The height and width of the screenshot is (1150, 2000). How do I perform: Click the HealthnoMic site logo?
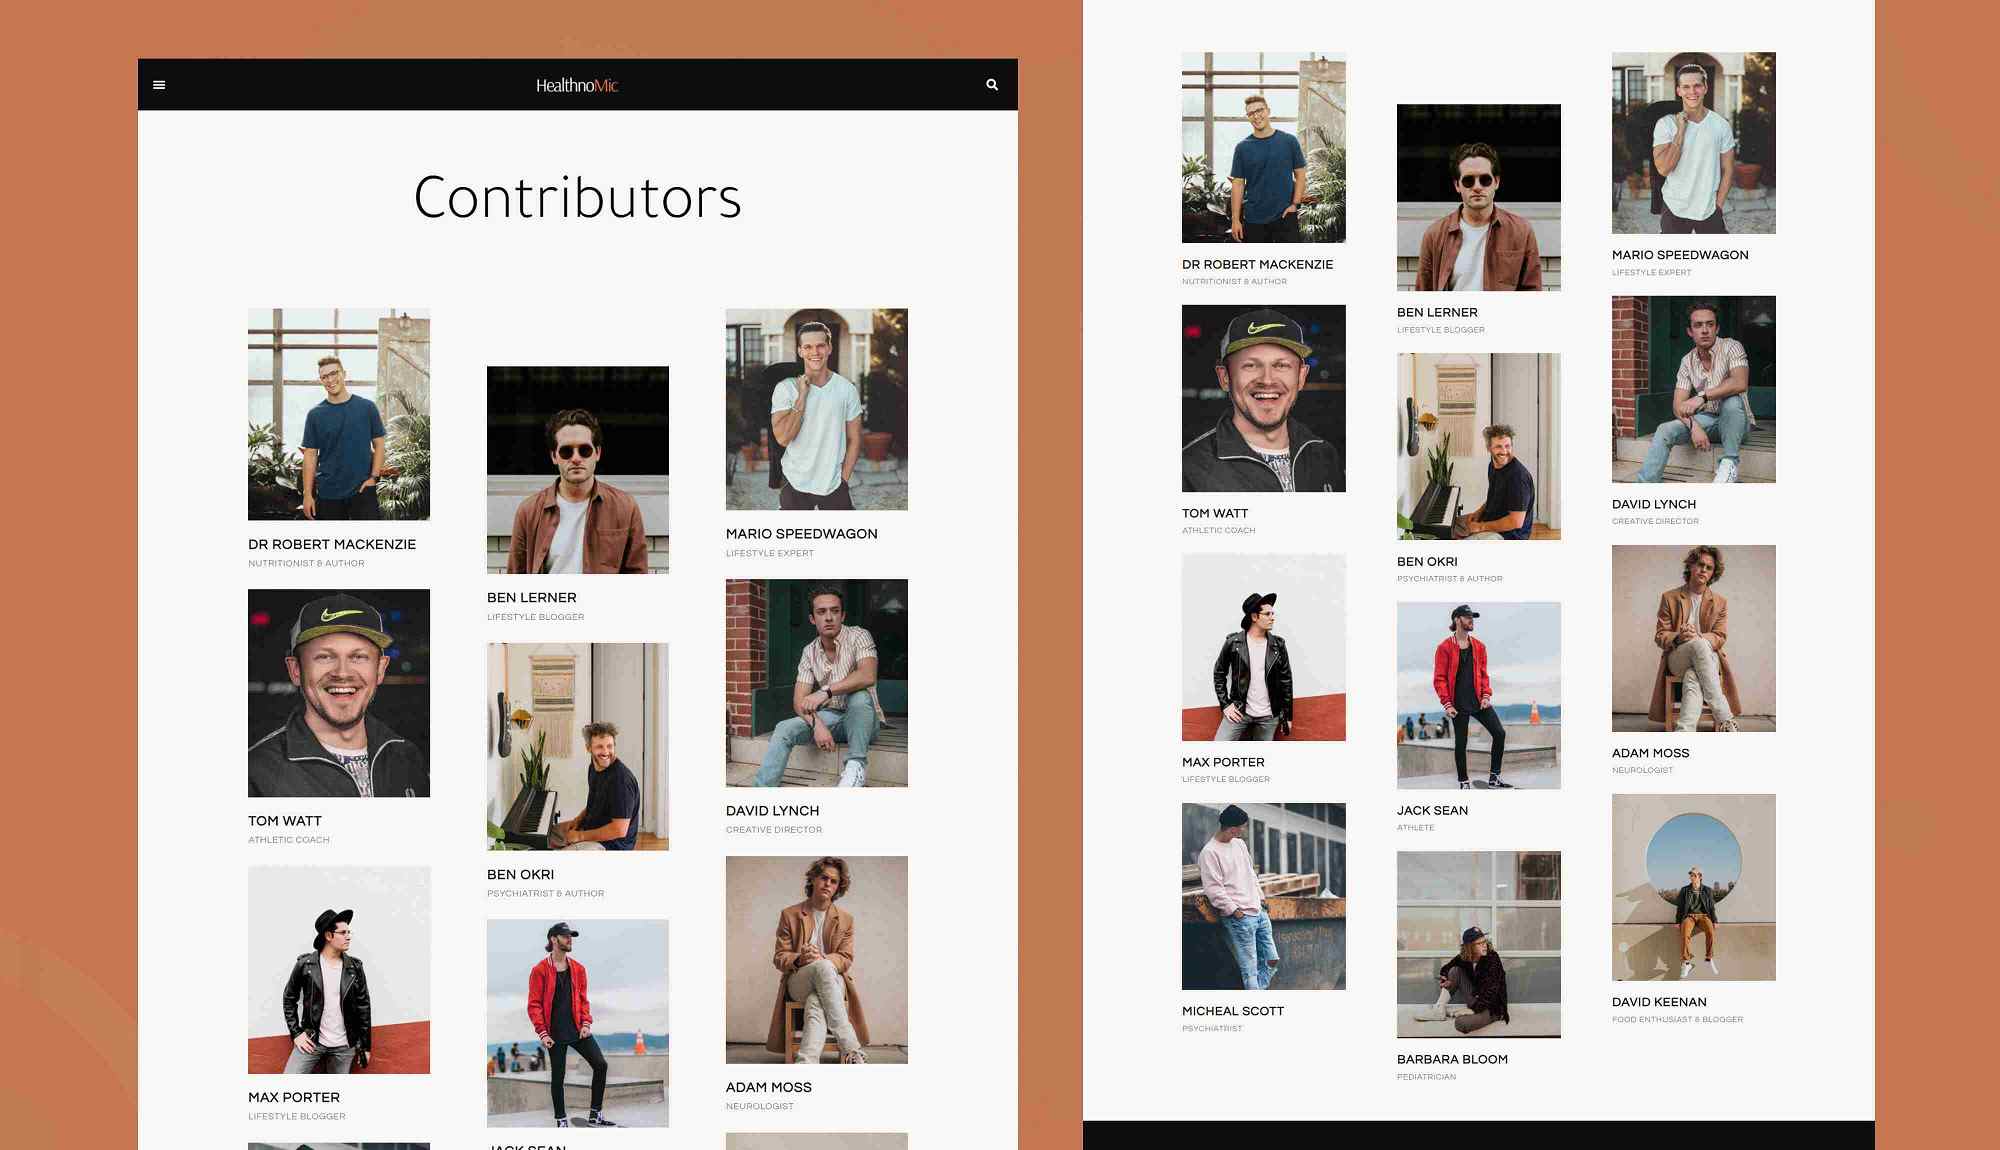[576, 85]
